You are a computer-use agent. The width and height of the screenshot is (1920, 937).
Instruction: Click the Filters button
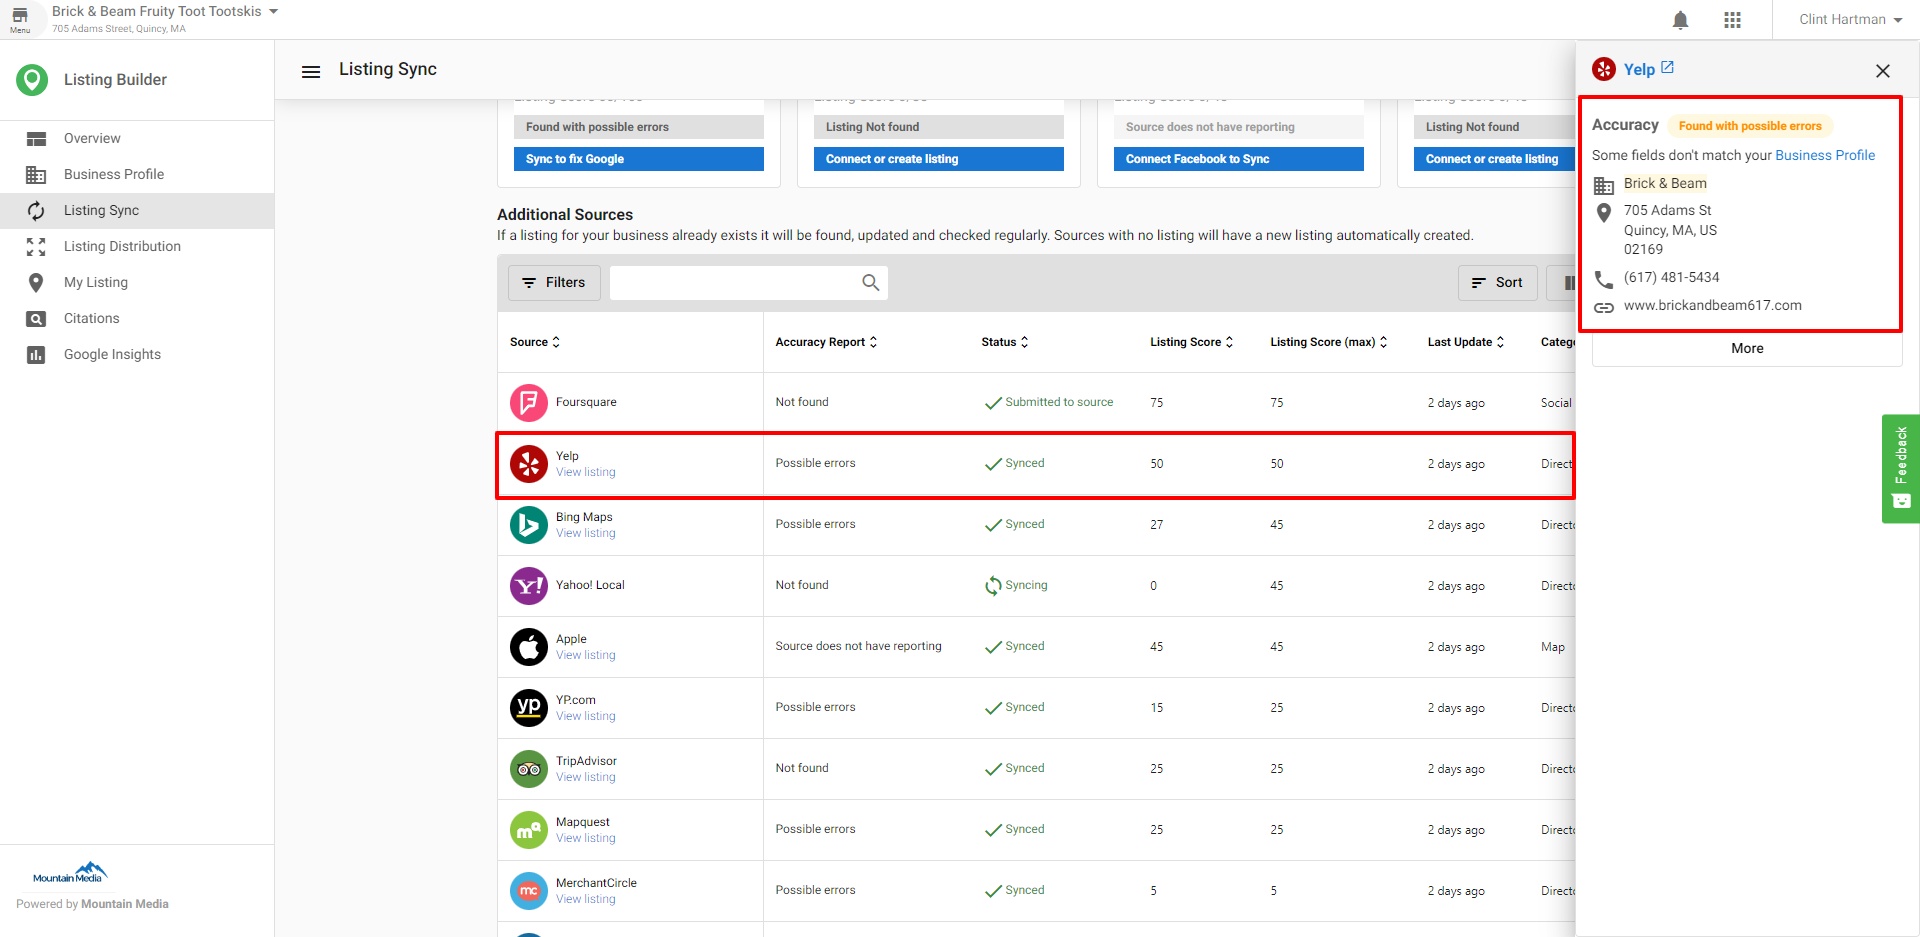pyautogui.click(x=554, y=283)
